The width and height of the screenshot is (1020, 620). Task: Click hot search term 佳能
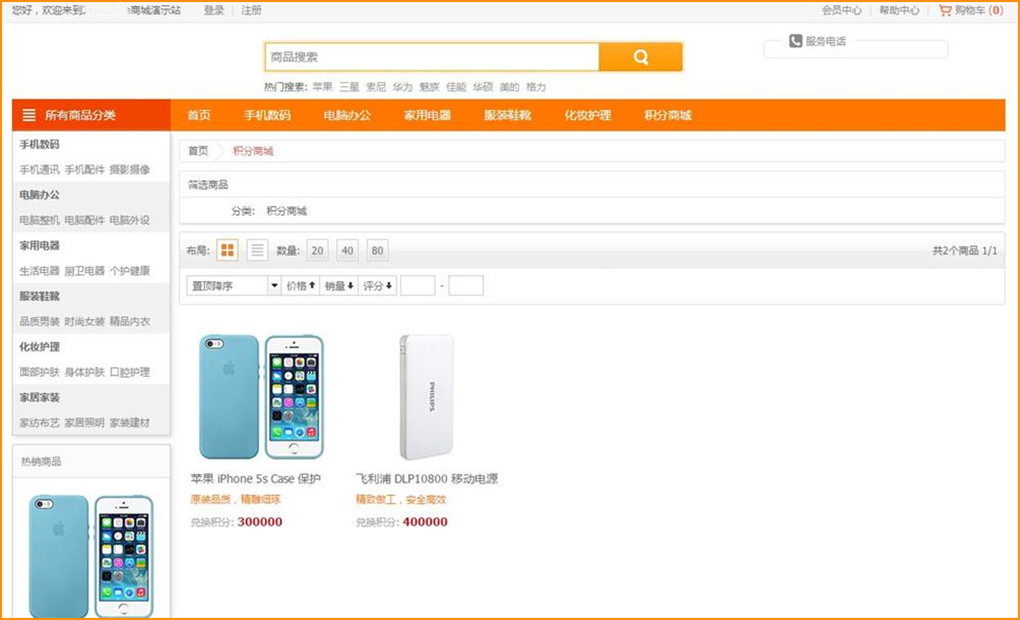coord(456,87)
